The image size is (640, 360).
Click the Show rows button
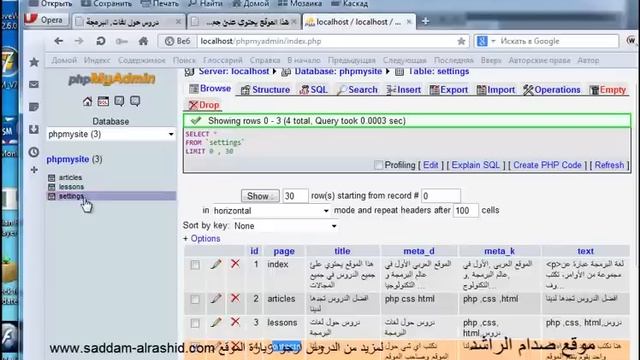[x=260, y=196]
